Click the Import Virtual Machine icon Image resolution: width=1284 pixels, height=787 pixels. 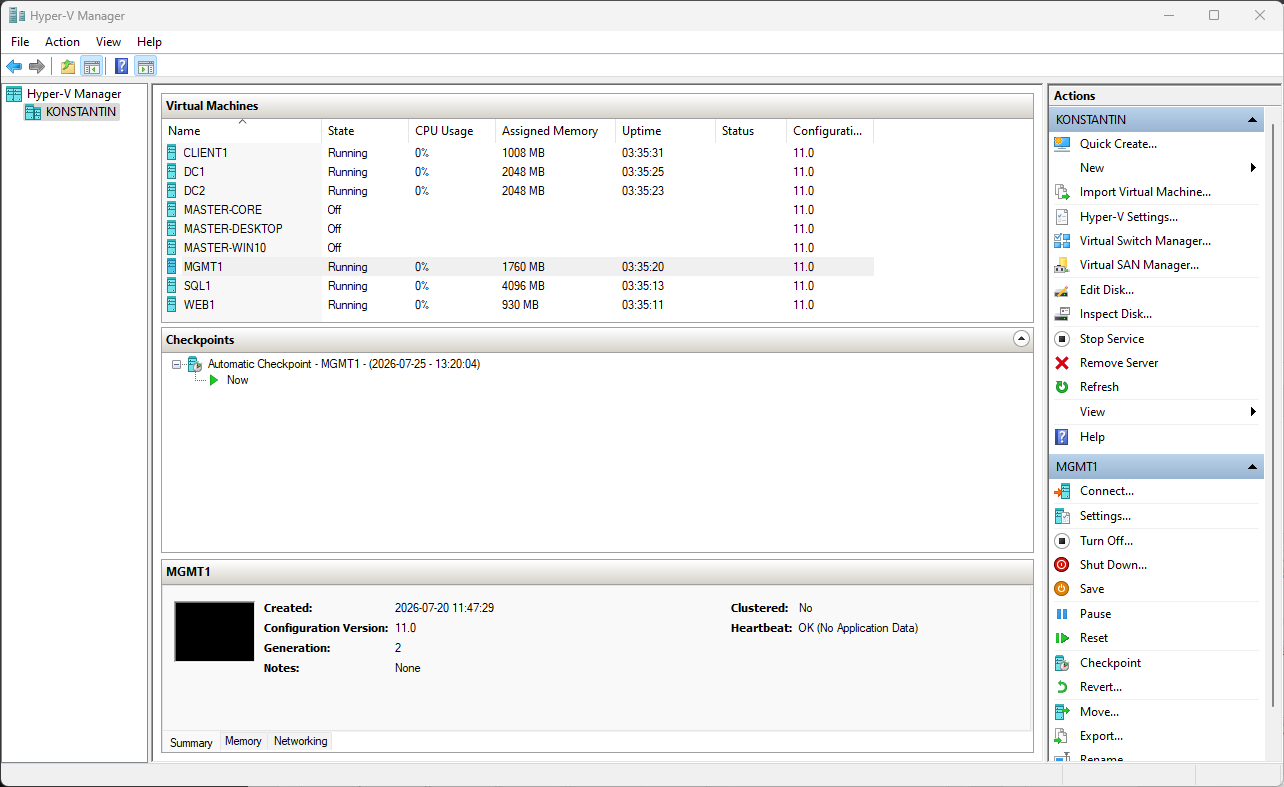1062,192
